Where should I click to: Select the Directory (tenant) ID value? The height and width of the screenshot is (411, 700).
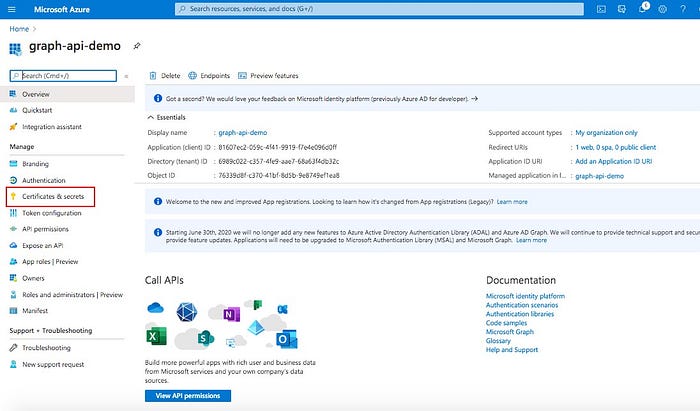279,162
